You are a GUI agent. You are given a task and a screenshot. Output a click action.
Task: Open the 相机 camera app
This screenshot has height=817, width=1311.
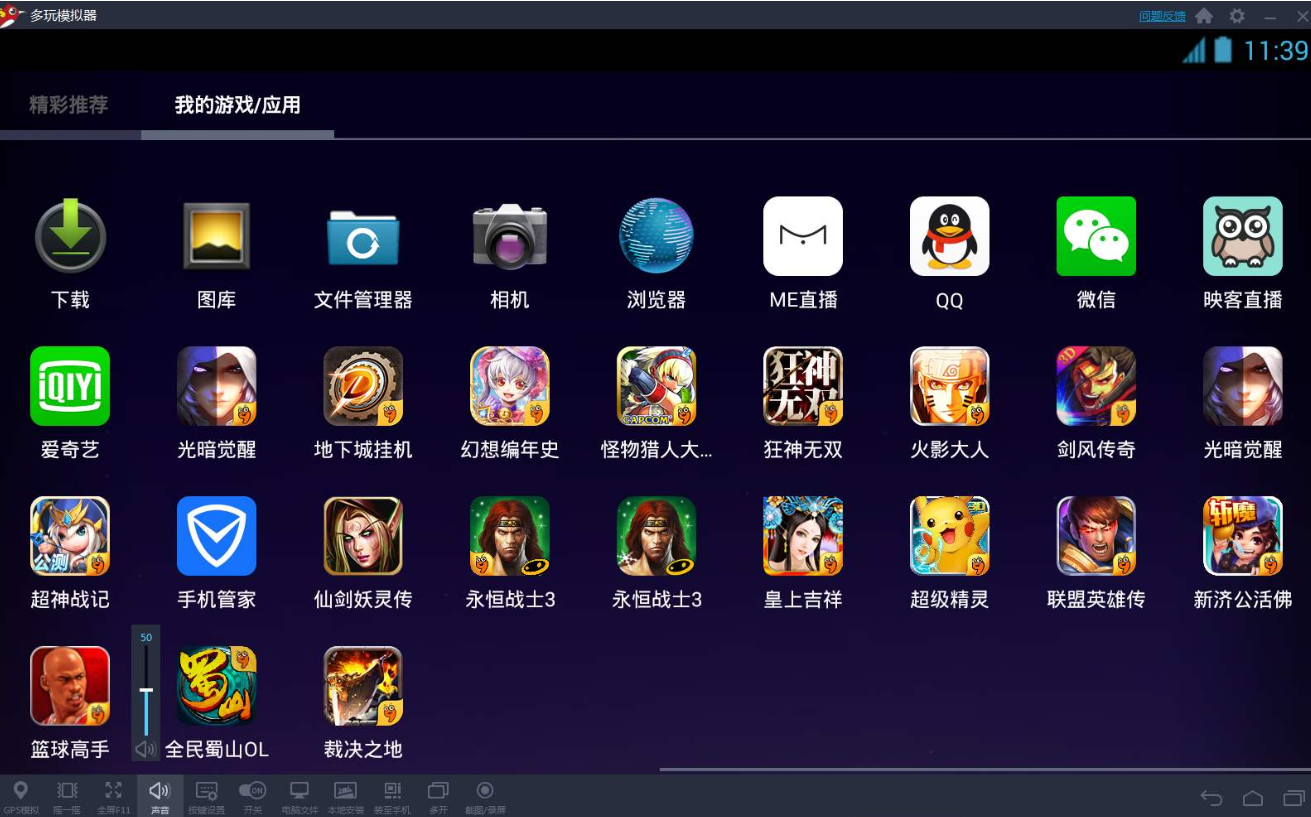(x=510, y=236)
